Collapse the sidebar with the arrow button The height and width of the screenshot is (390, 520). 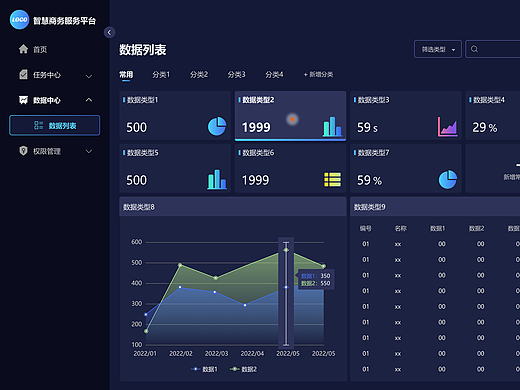(x=109, y=32)
